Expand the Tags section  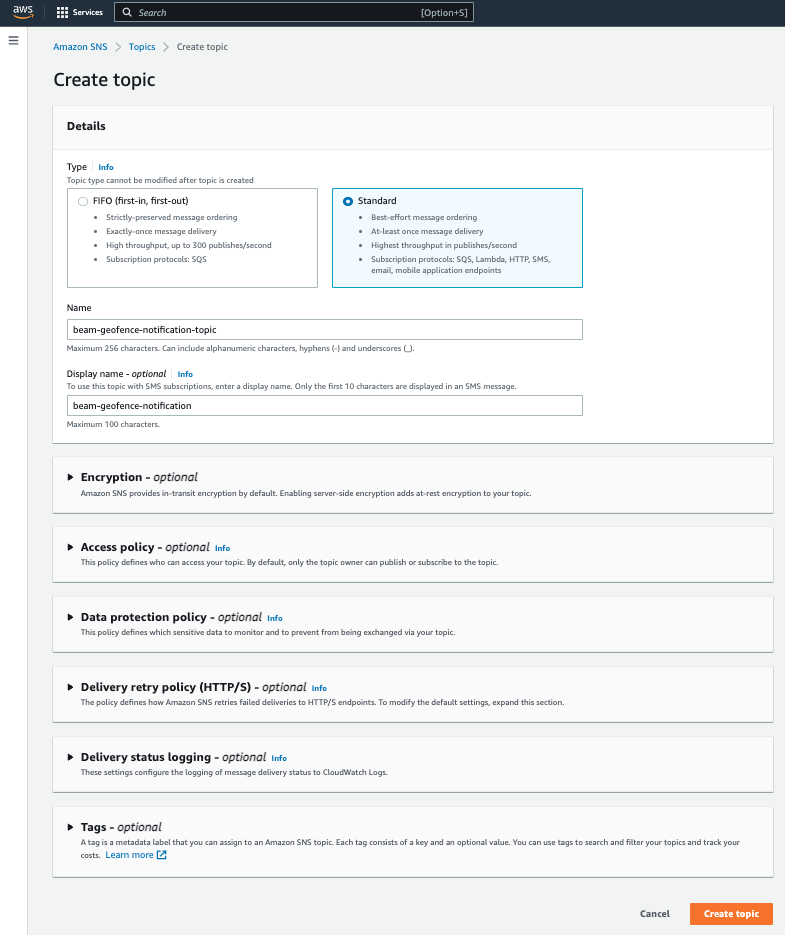coord(70,827)
